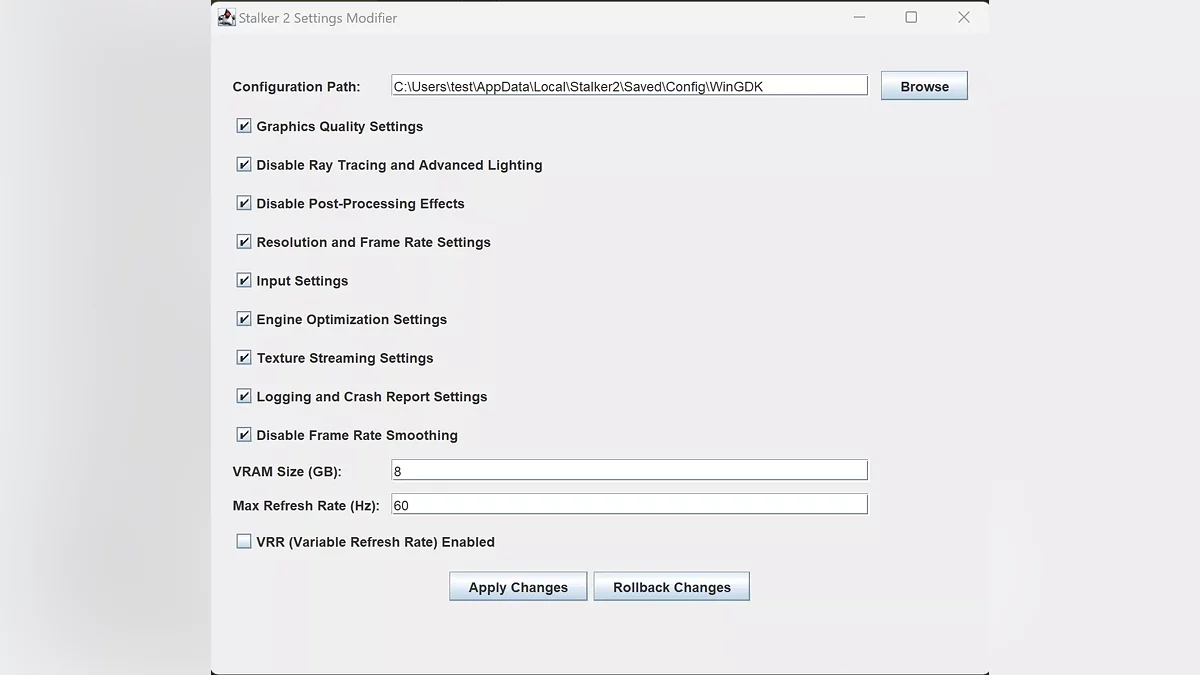Screen dimensions: 1200x675
Task: Toggle Engine Optimization Settings checkbox
Action: 244,319
